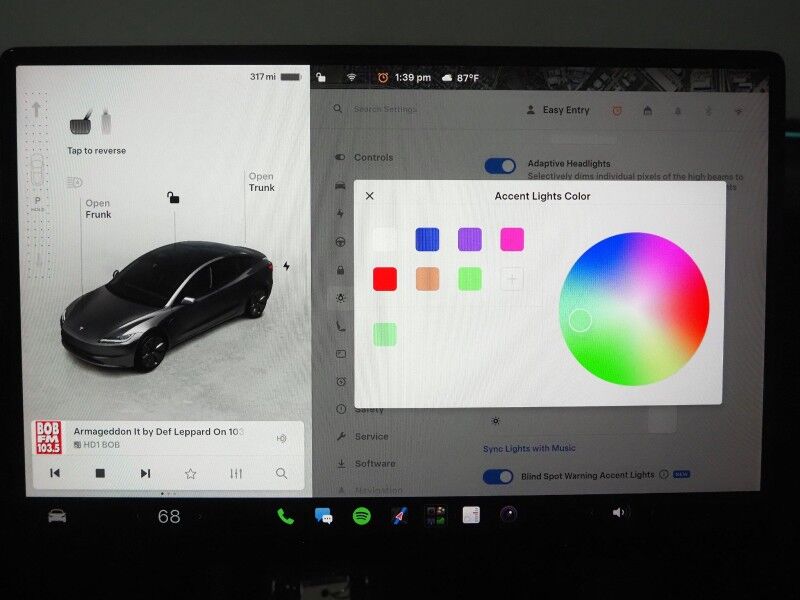800x600 pixels.
Task: Click the lock icon in status bar
Action: click(x=321, y=78)
